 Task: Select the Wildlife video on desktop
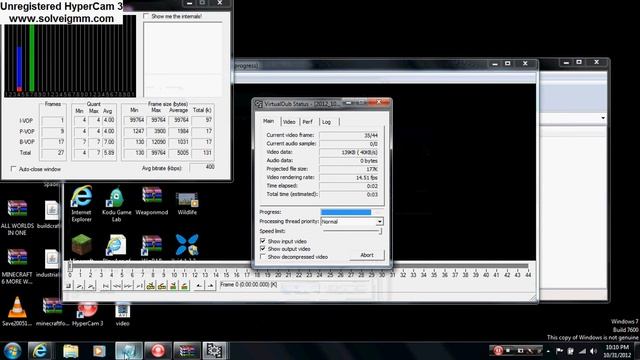pyautogui.click(x=187, y=203)
